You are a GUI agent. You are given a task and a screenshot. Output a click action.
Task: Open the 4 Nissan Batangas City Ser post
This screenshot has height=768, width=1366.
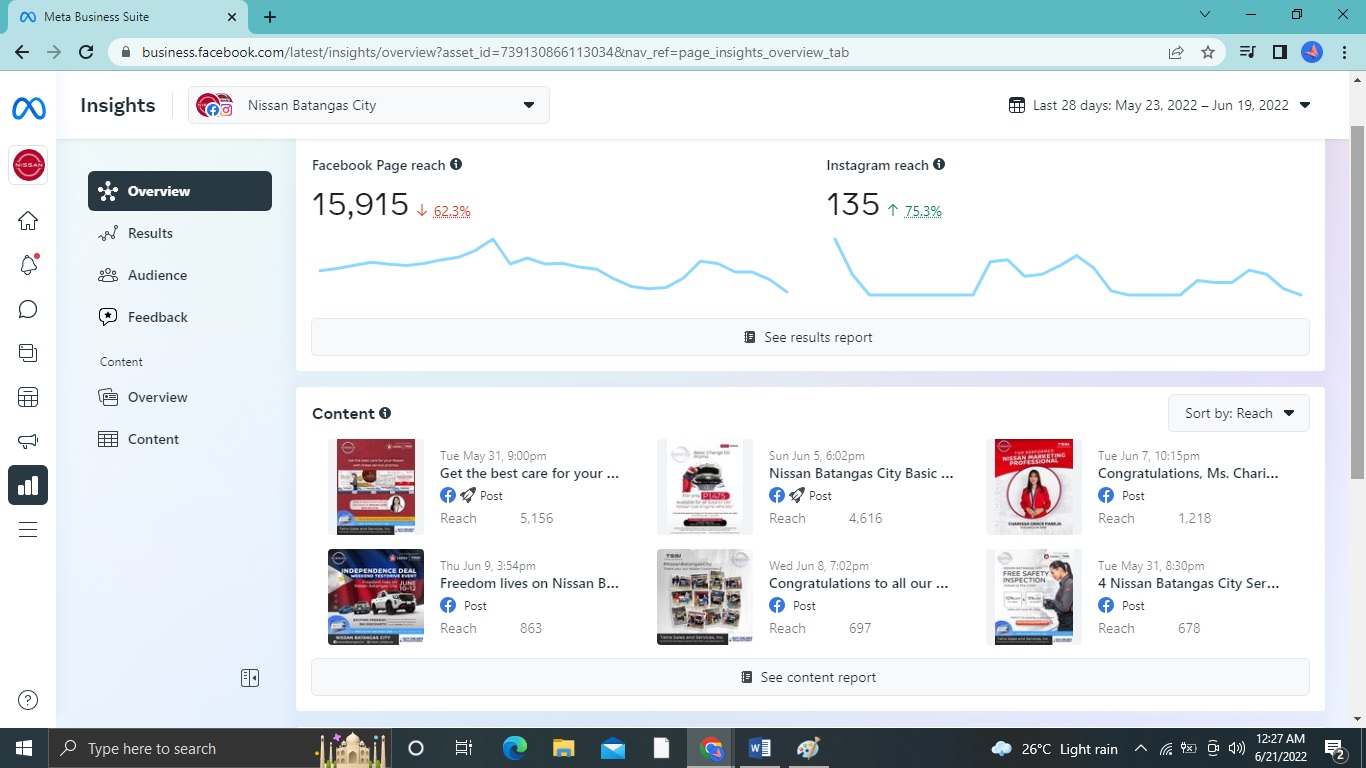click(x=1188, y=583)
